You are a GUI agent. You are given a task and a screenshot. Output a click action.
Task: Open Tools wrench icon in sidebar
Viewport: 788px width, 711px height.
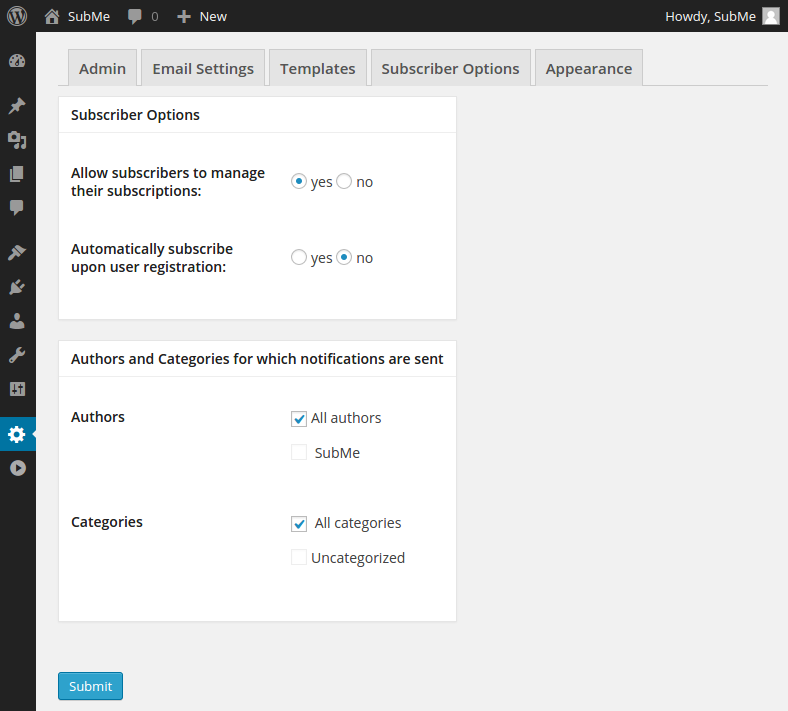point(17,355)
